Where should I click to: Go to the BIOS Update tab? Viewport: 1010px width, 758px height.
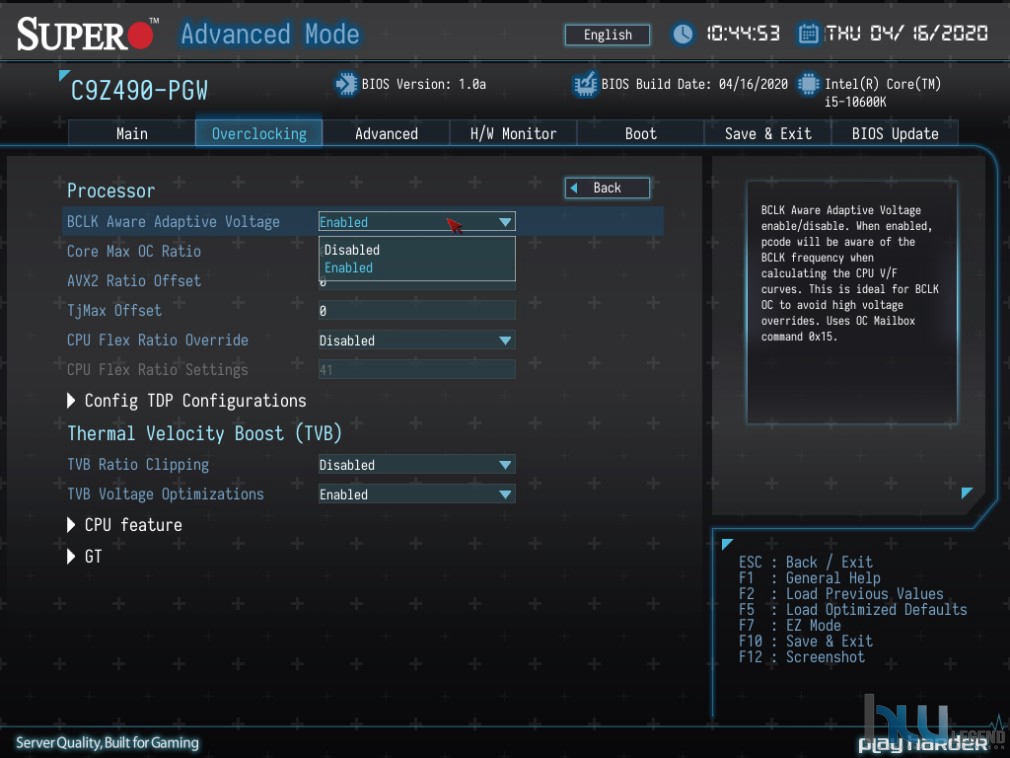point(895,133)
